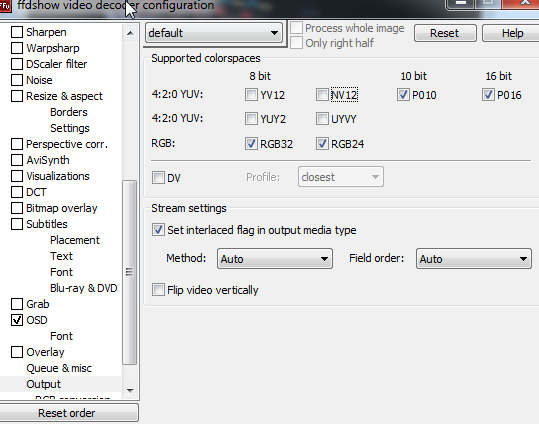This screenshot has width=539, height=424.
Task: Click the Reset button
Action: click(x=445, y=33)
